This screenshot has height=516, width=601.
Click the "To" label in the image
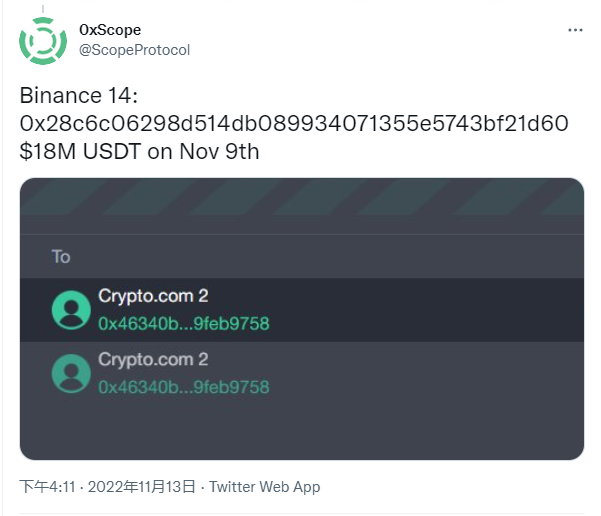[x=61, y=257]
